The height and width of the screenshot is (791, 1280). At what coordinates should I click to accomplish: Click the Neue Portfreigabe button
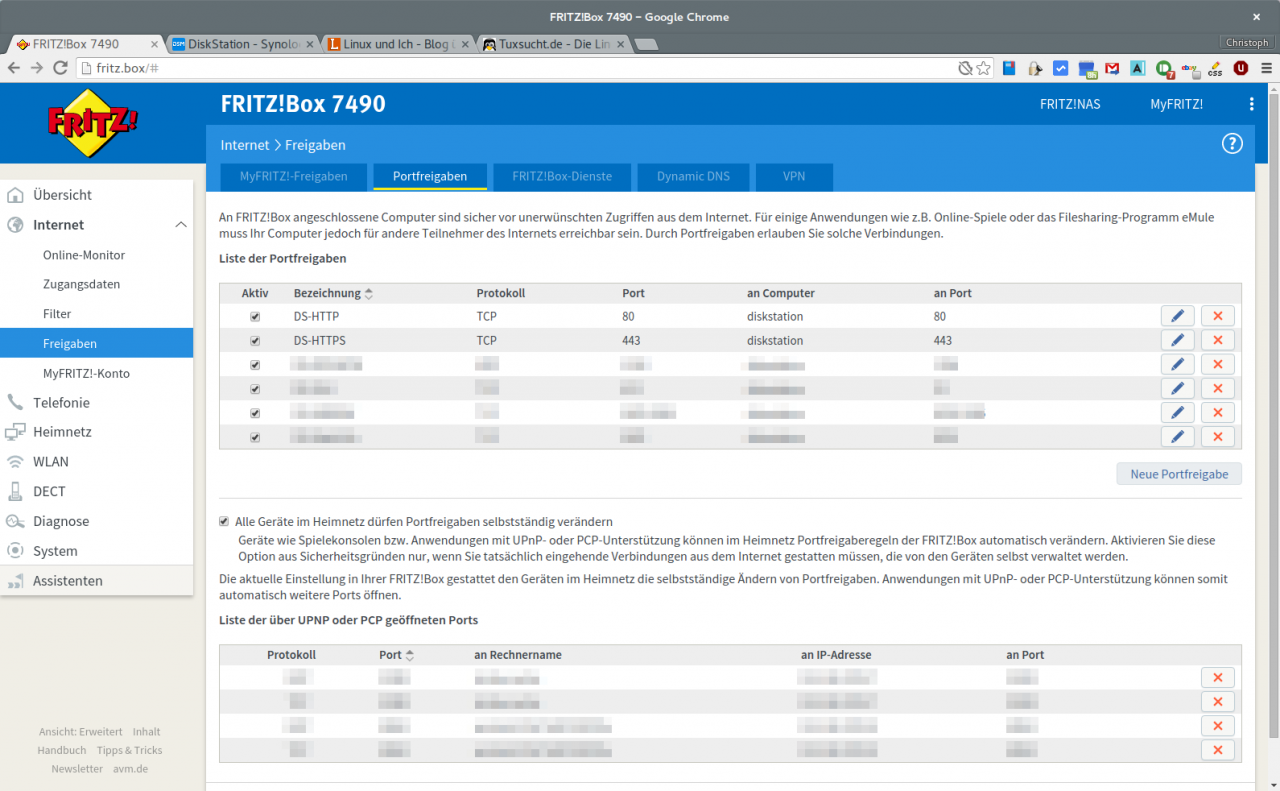coord(1179,474)
